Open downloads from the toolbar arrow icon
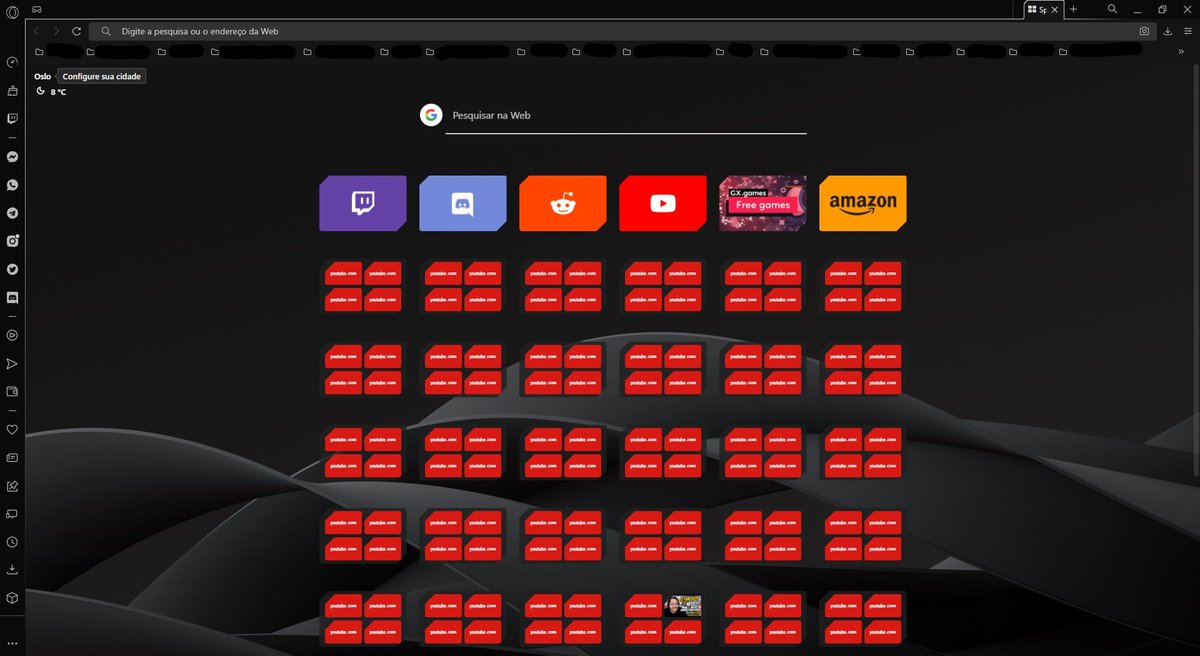Viewport: 1200px width, 656px height. click(x=1168, y=31)
